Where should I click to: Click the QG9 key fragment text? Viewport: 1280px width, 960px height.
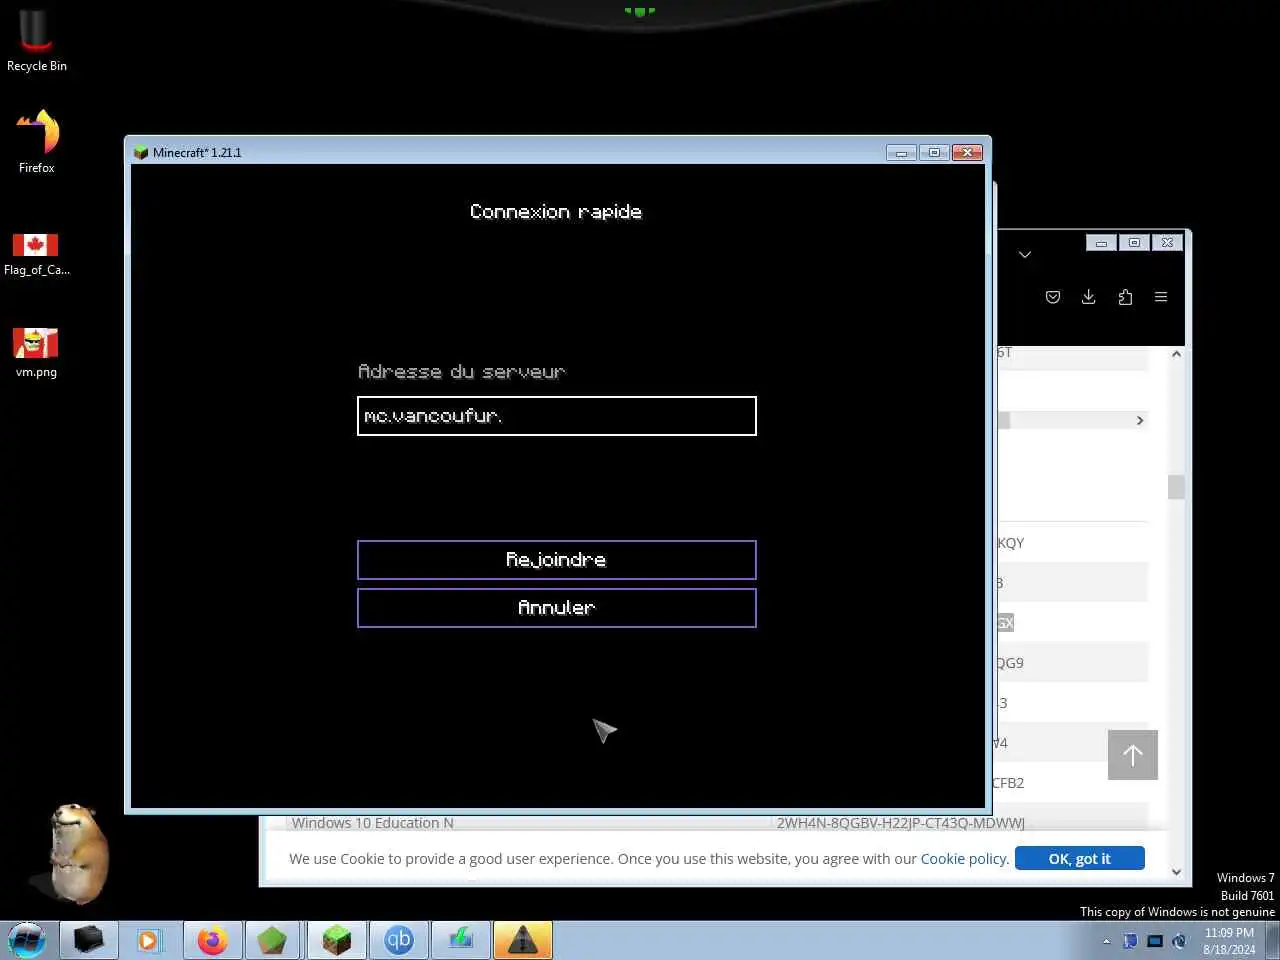pos(1010,663)
